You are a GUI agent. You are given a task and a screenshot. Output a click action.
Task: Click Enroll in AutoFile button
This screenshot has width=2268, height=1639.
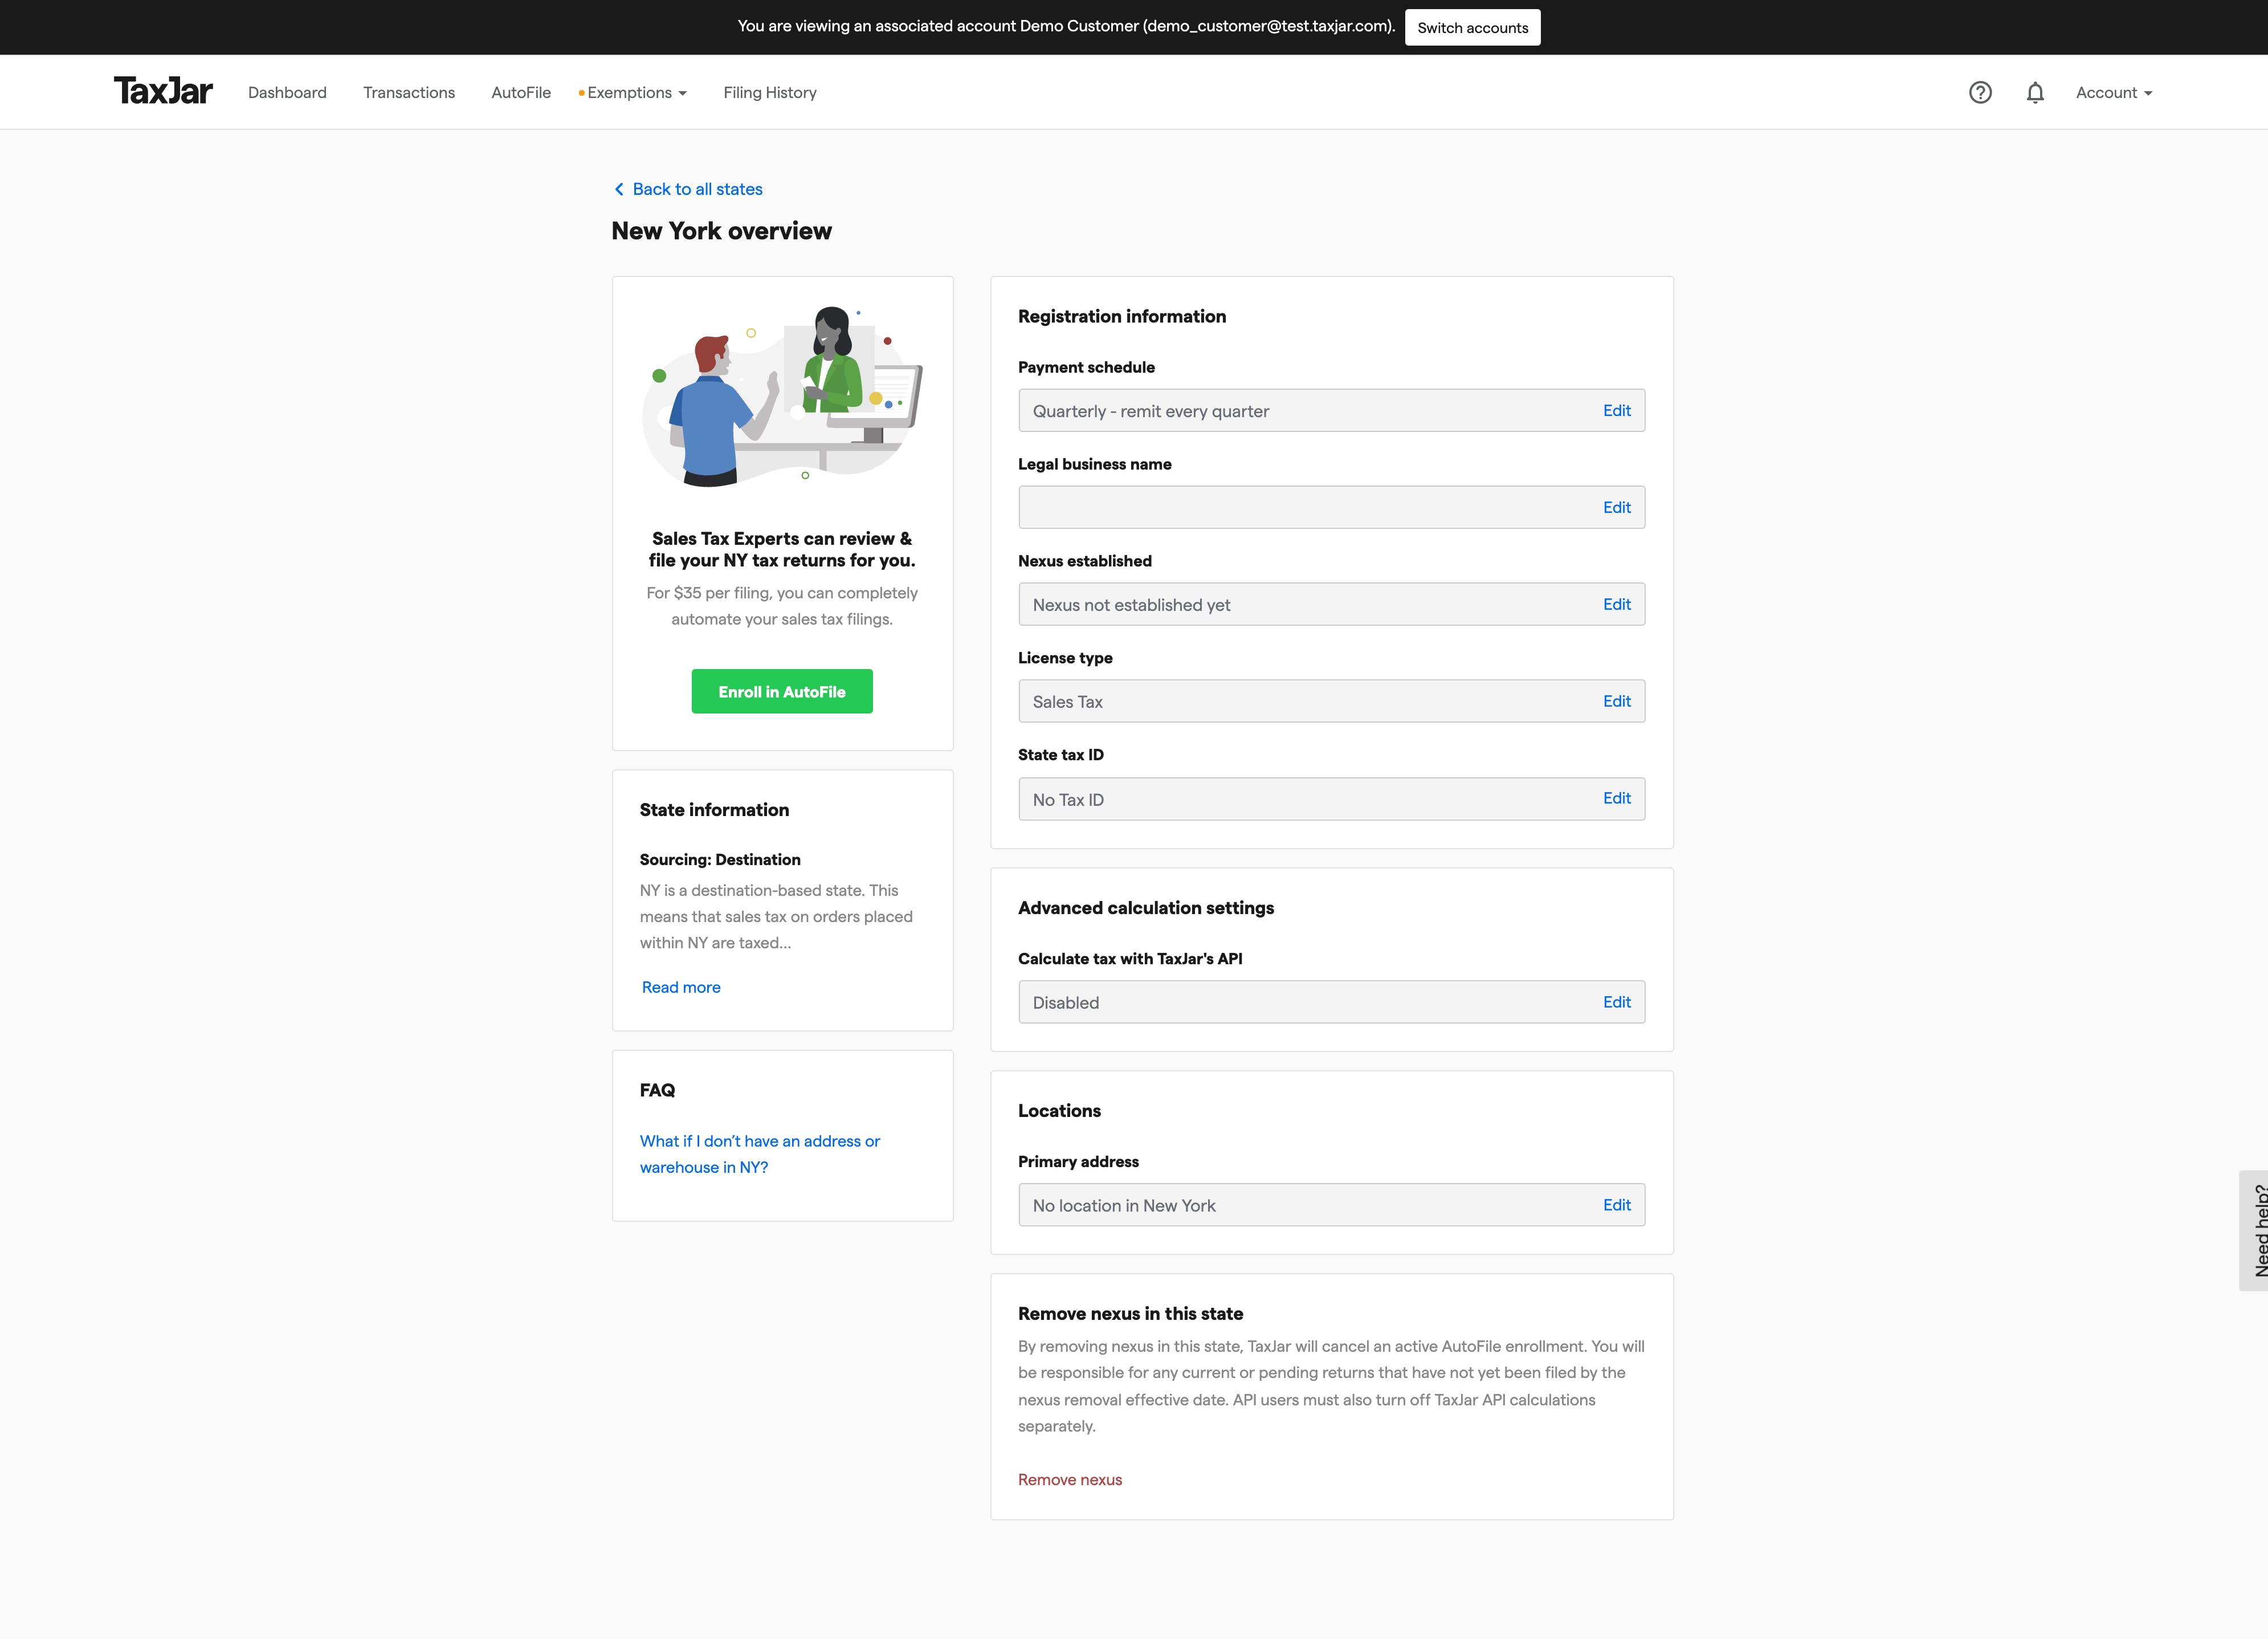coord(782,691)
